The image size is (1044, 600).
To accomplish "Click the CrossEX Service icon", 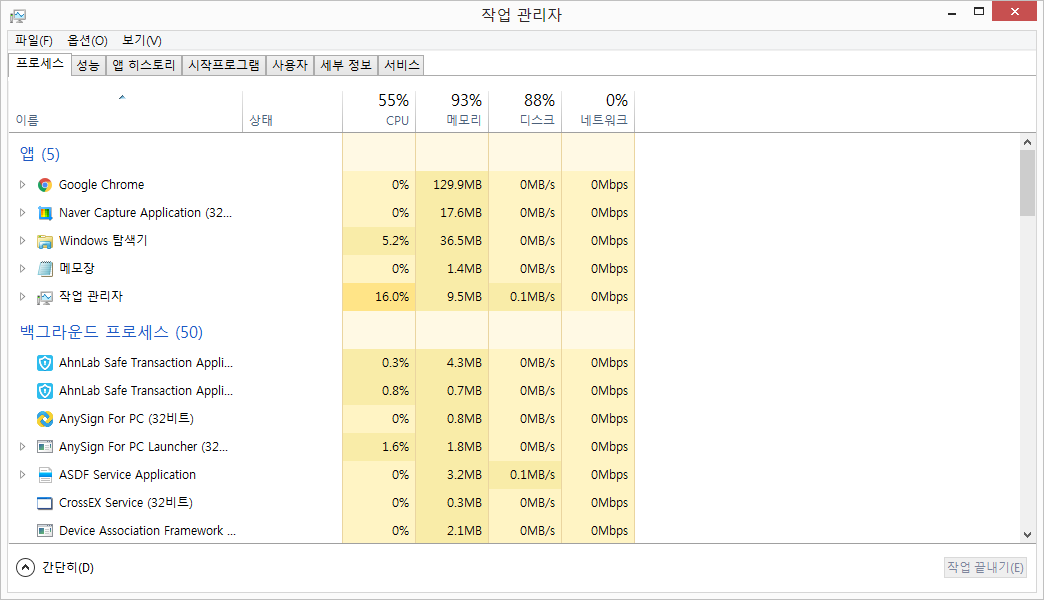I will [x=45, y=503].
